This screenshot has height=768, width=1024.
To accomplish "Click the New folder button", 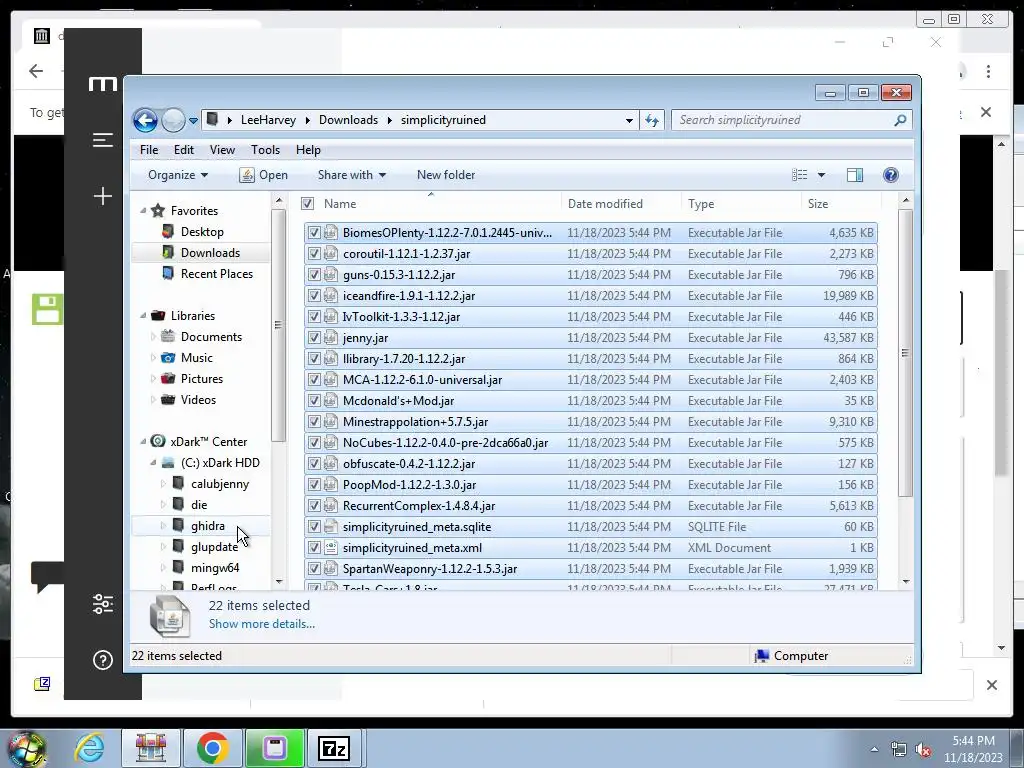I will click(x=446, y=175).
